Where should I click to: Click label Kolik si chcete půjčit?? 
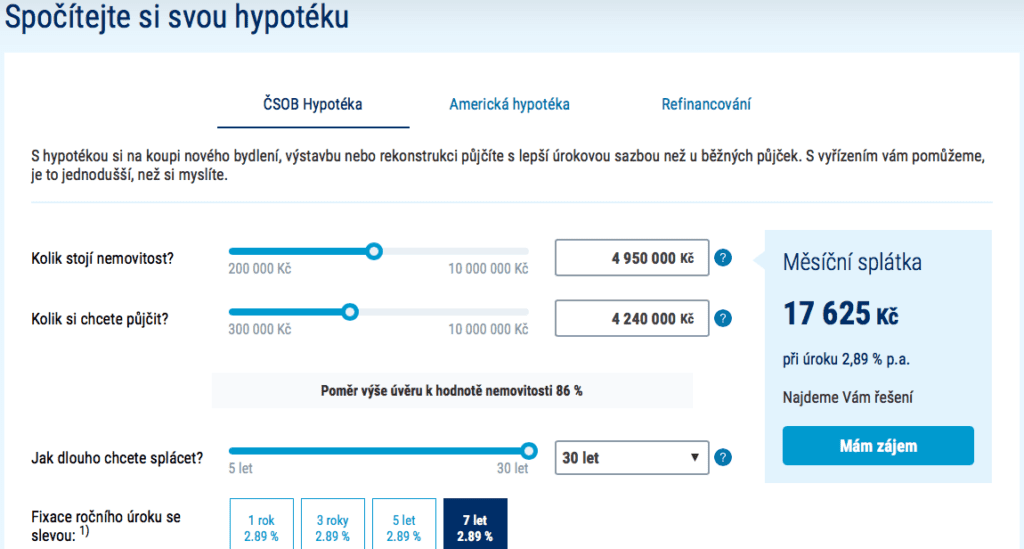100,319
